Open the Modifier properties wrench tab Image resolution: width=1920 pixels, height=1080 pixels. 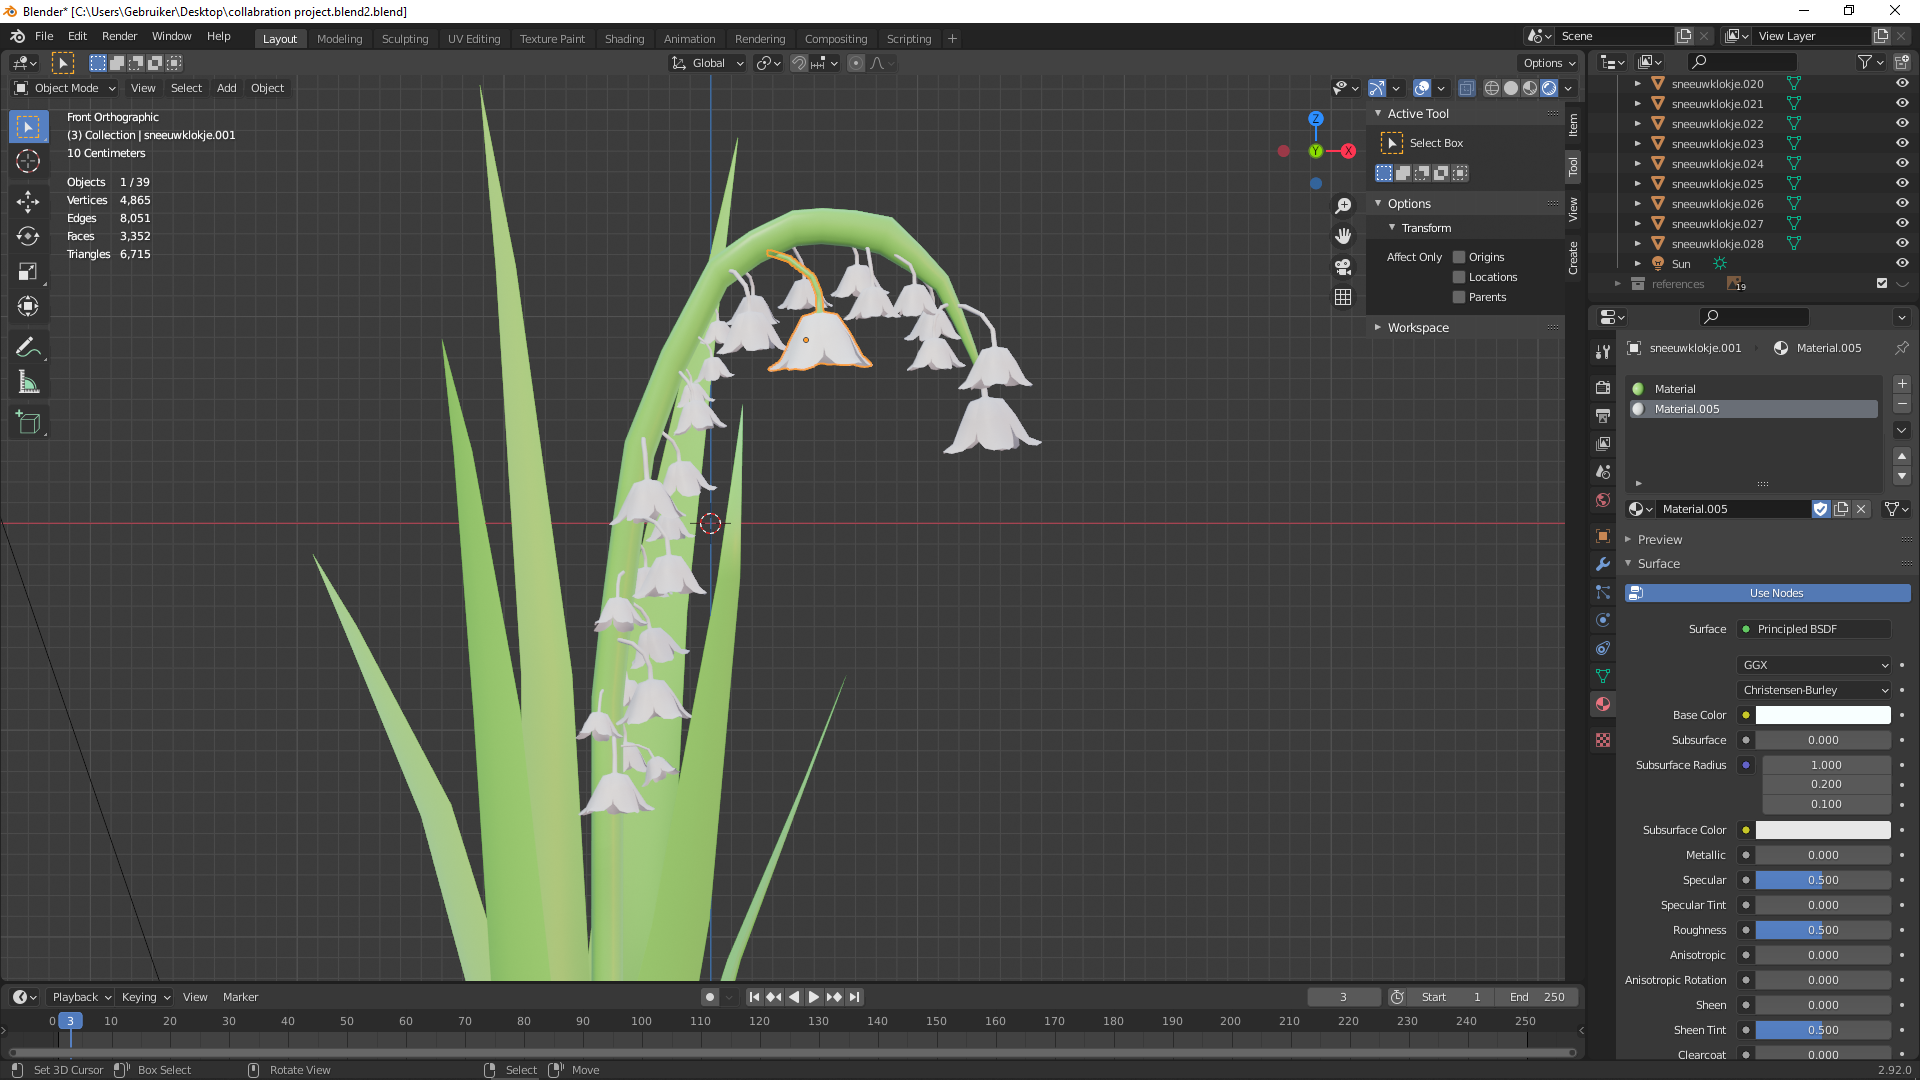1603,564
